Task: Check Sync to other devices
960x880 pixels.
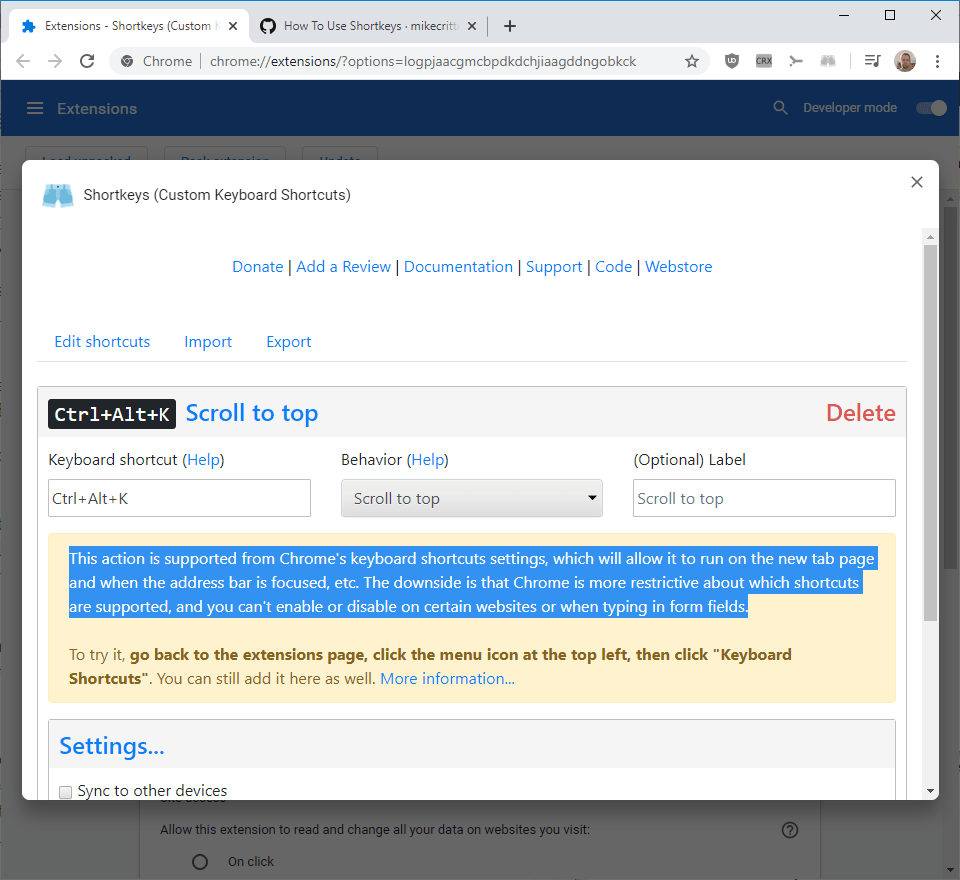Action: coord(66,792)
